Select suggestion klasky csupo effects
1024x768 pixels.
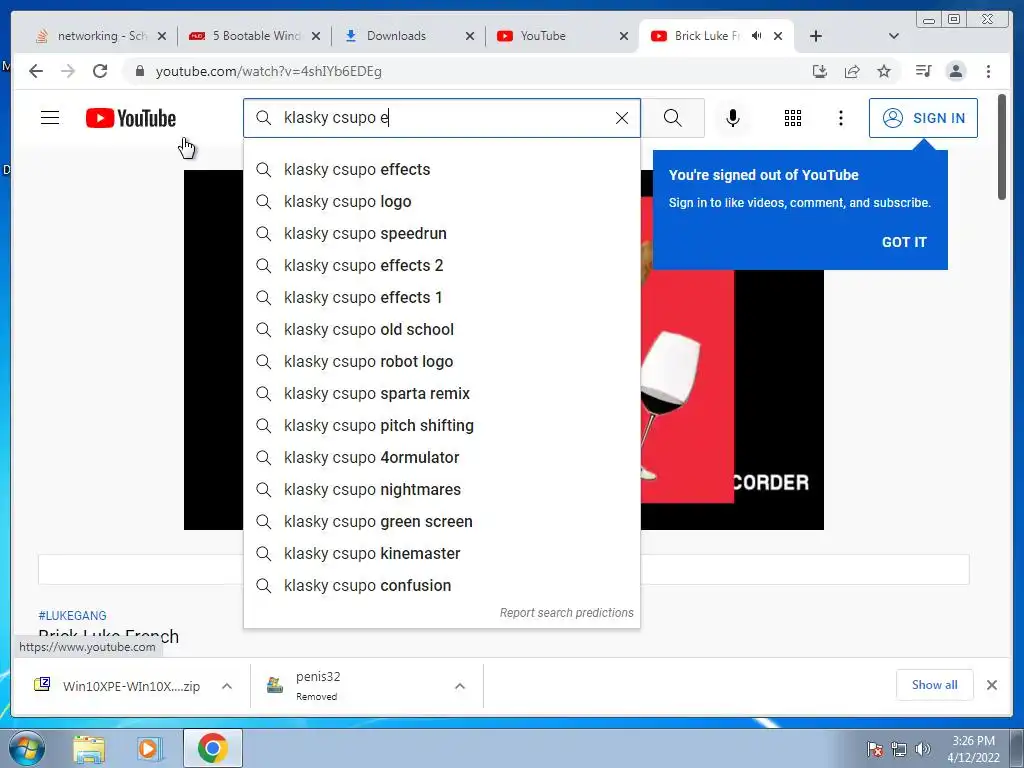pos(441,170)
